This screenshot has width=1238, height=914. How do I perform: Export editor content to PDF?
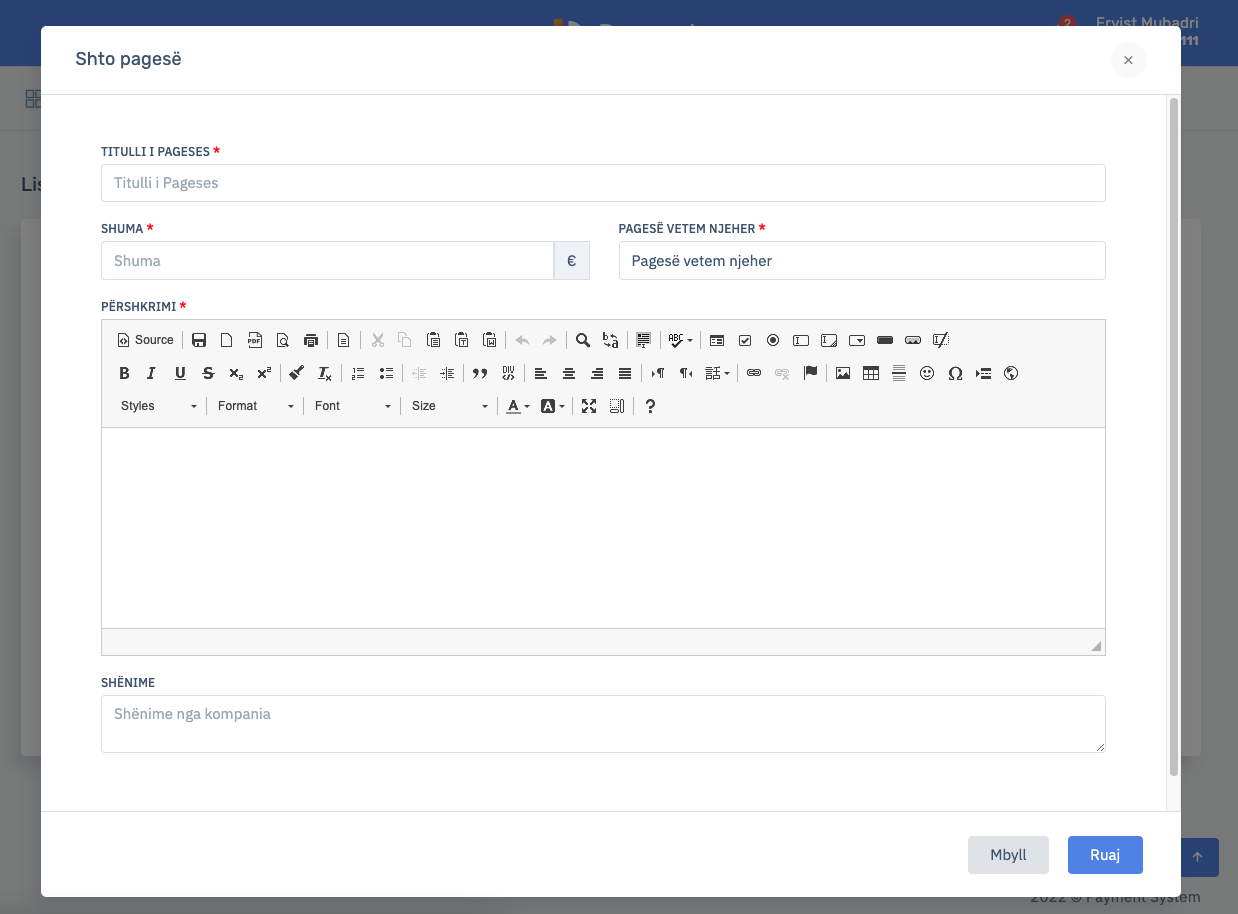[255, 340]
